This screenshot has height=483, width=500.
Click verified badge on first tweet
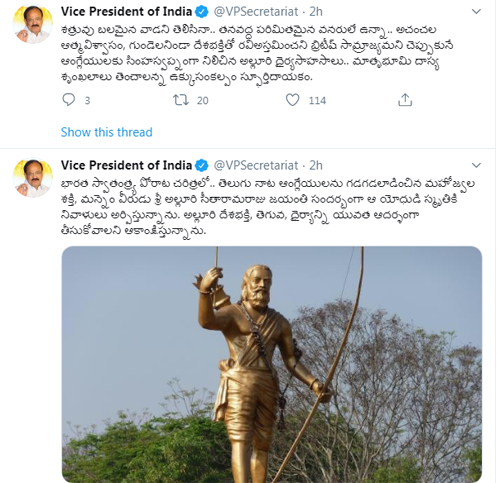point(202,12)
